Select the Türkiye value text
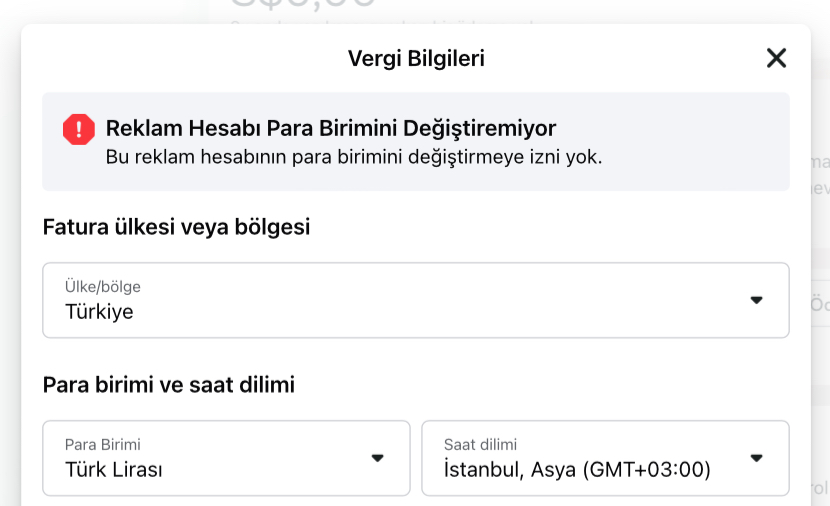 click(x=99, y=312)
